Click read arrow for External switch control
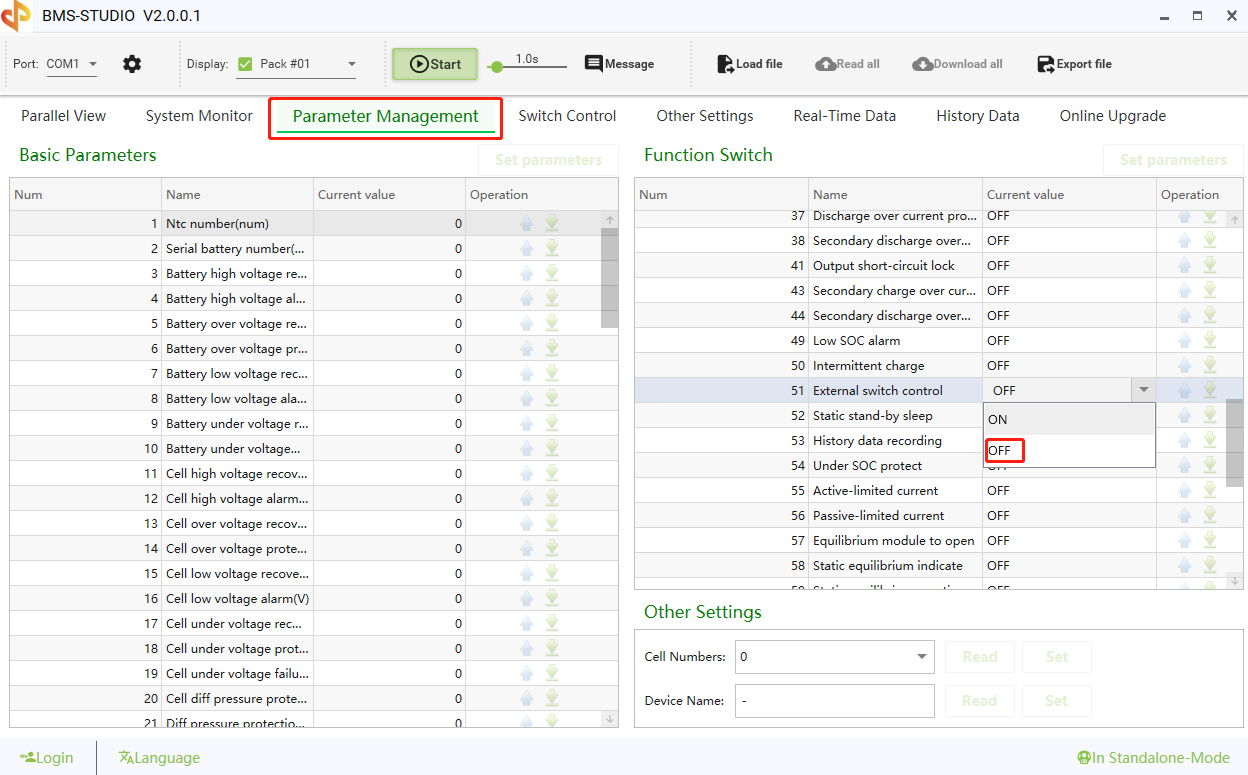The width and height of the screenshot is (1248, 775). click(1185, 390)
